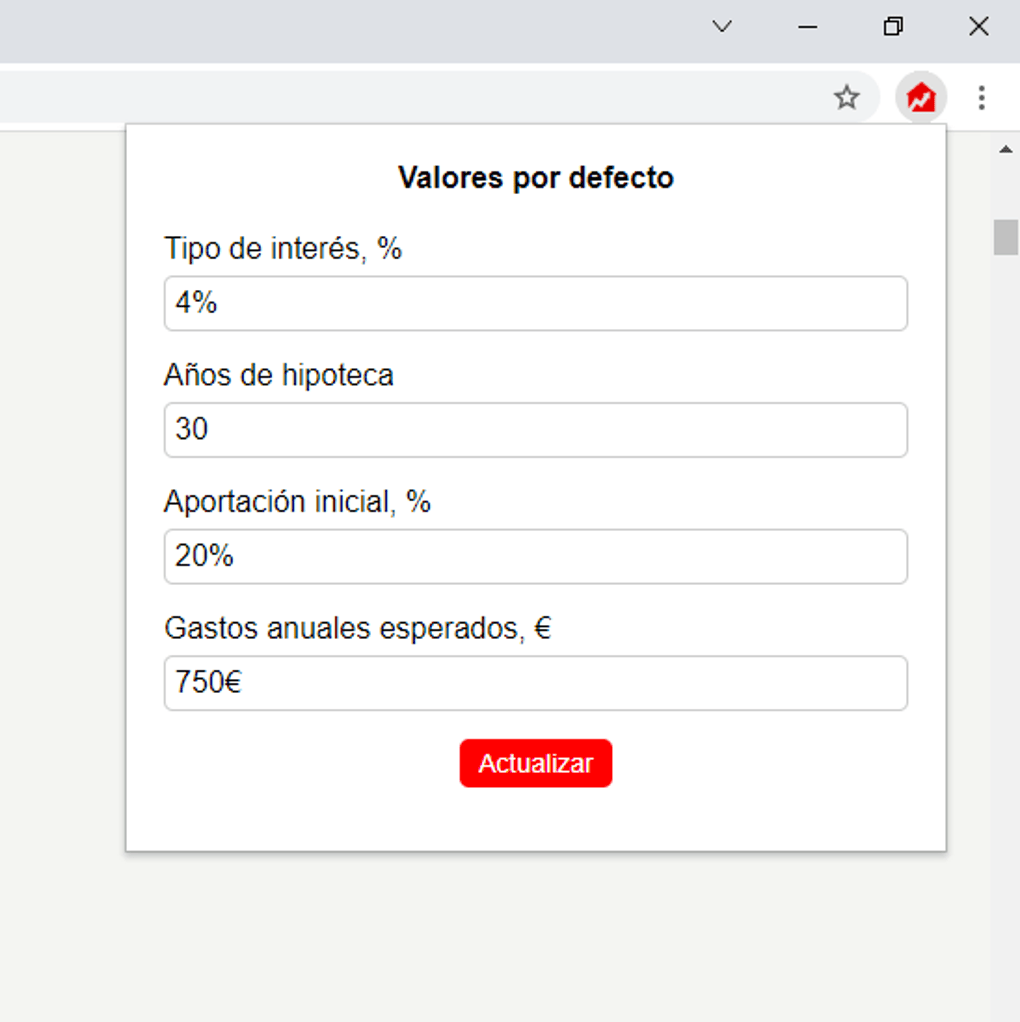Image resolution: width=1020 pixels, height=1022 pixels.
Task: Select the 20% down payment value
Action: click(202, 557)
